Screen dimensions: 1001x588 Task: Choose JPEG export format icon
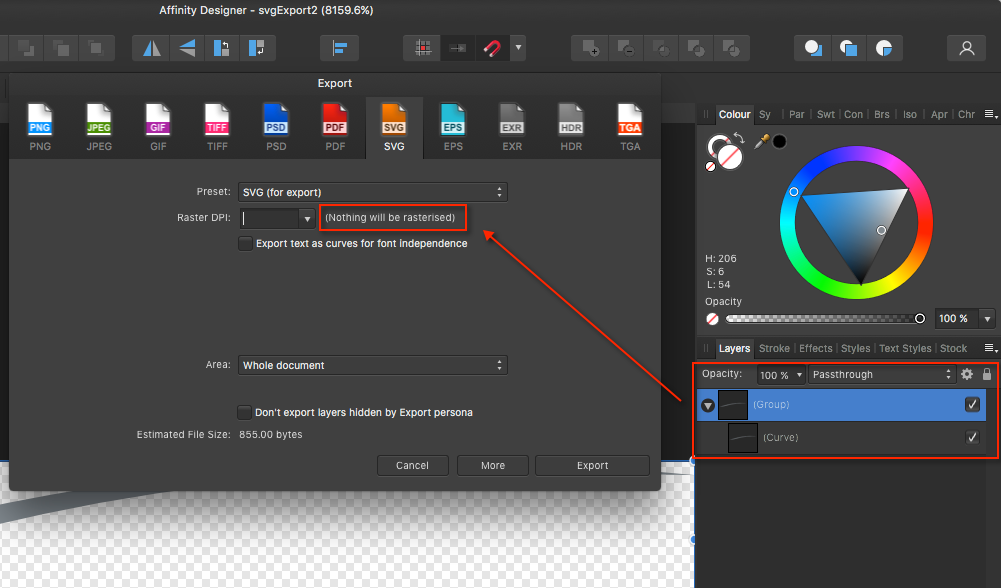tap(99, 121)
